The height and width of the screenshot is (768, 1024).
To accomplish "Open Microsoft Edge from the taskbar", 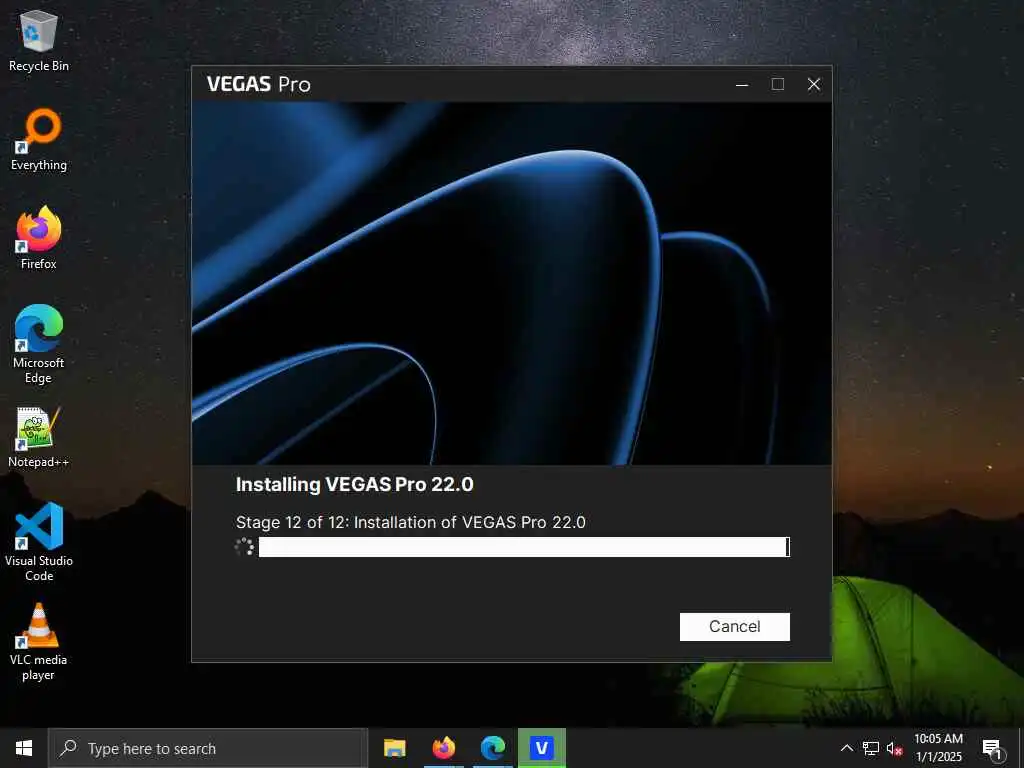I will (x=492, y=748).
